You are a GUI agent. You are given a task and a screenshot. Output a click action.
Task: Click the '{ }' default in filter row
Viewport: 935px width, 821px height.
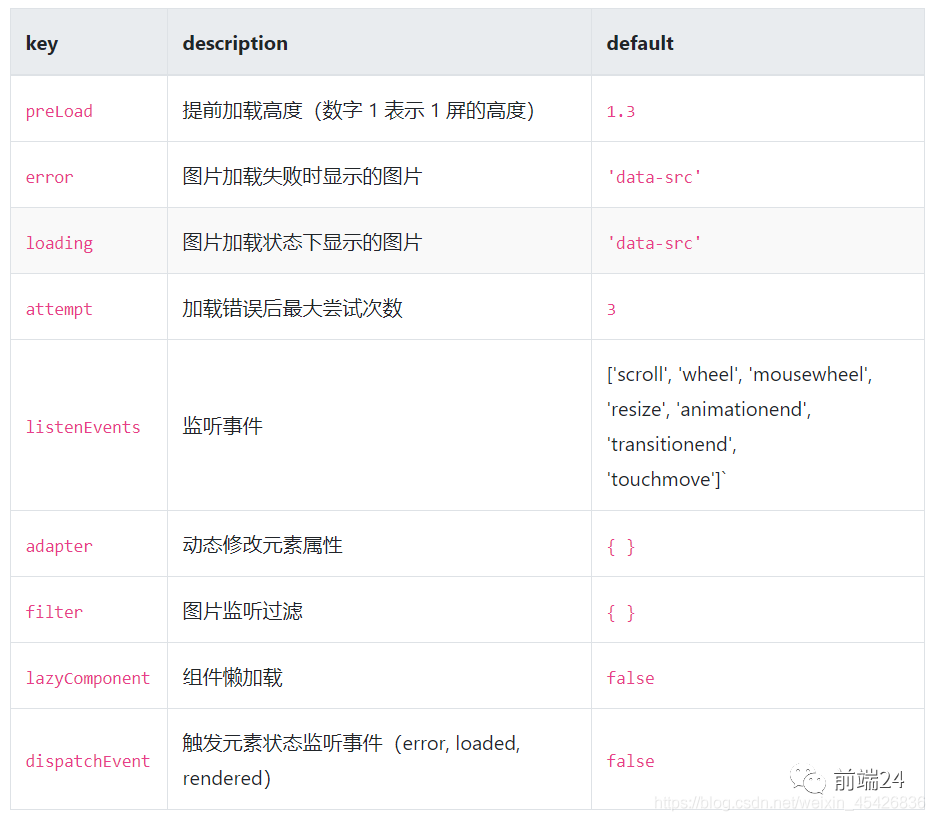click(621, 612)
